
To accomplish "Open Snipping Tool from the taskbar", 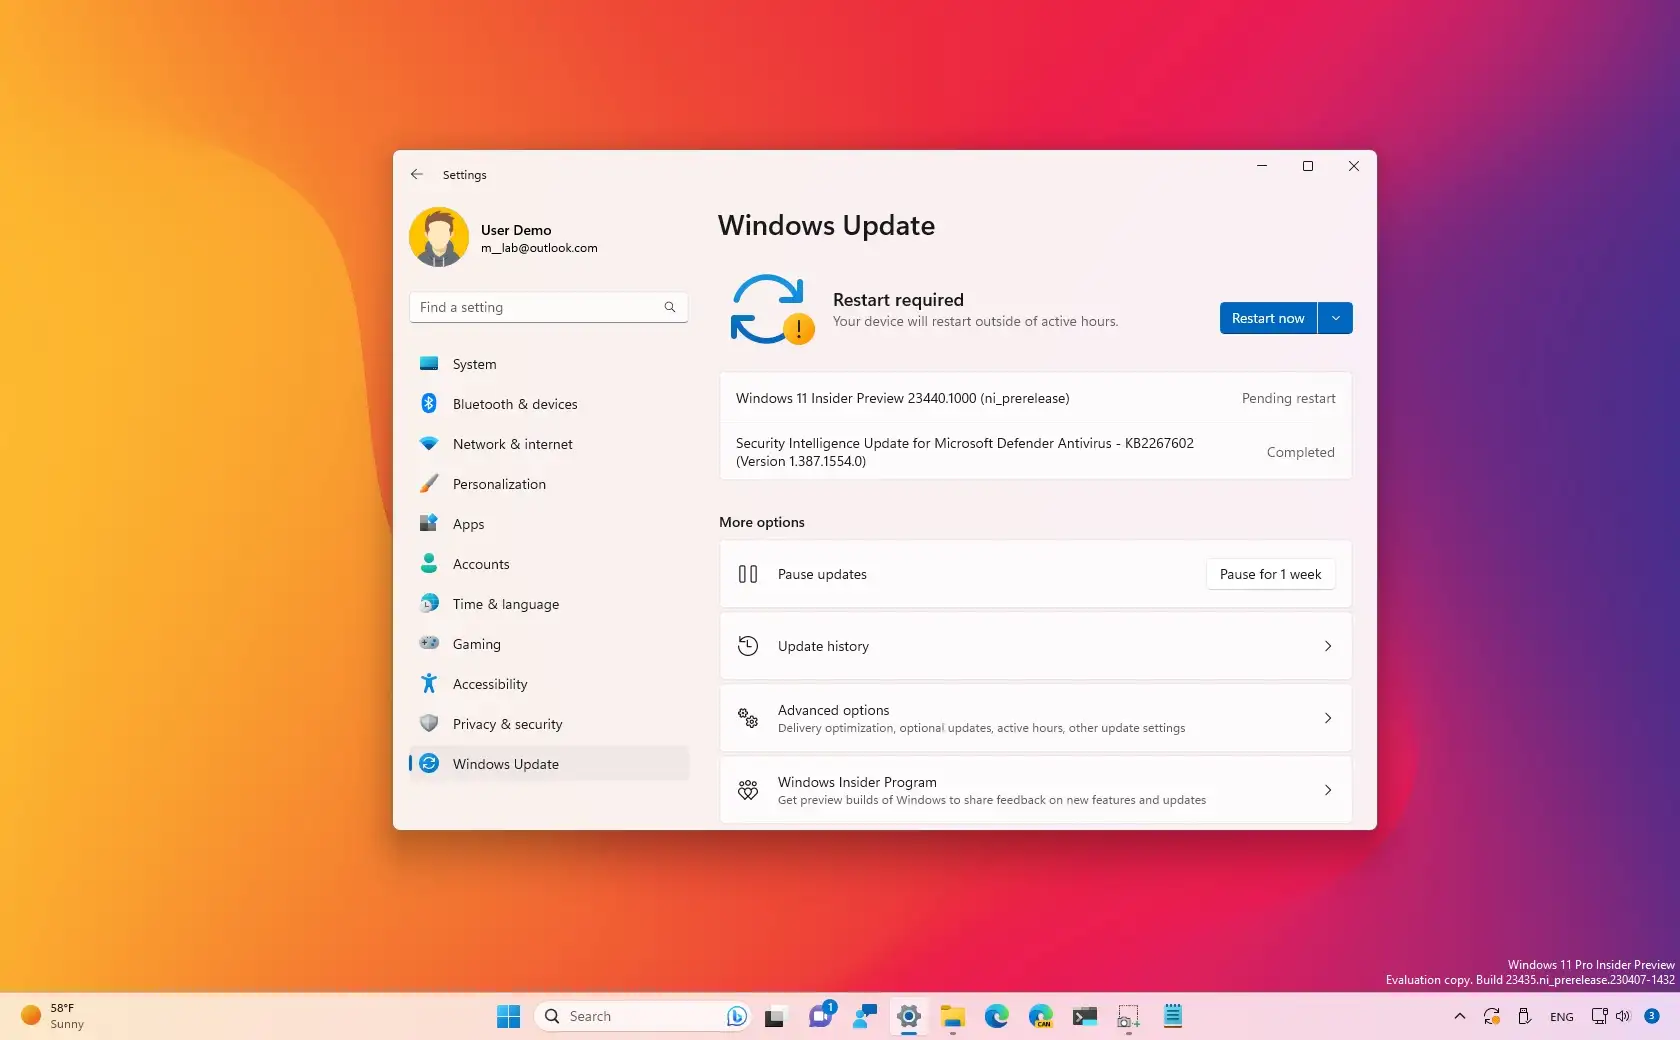I will (x=1128, y=1017).
